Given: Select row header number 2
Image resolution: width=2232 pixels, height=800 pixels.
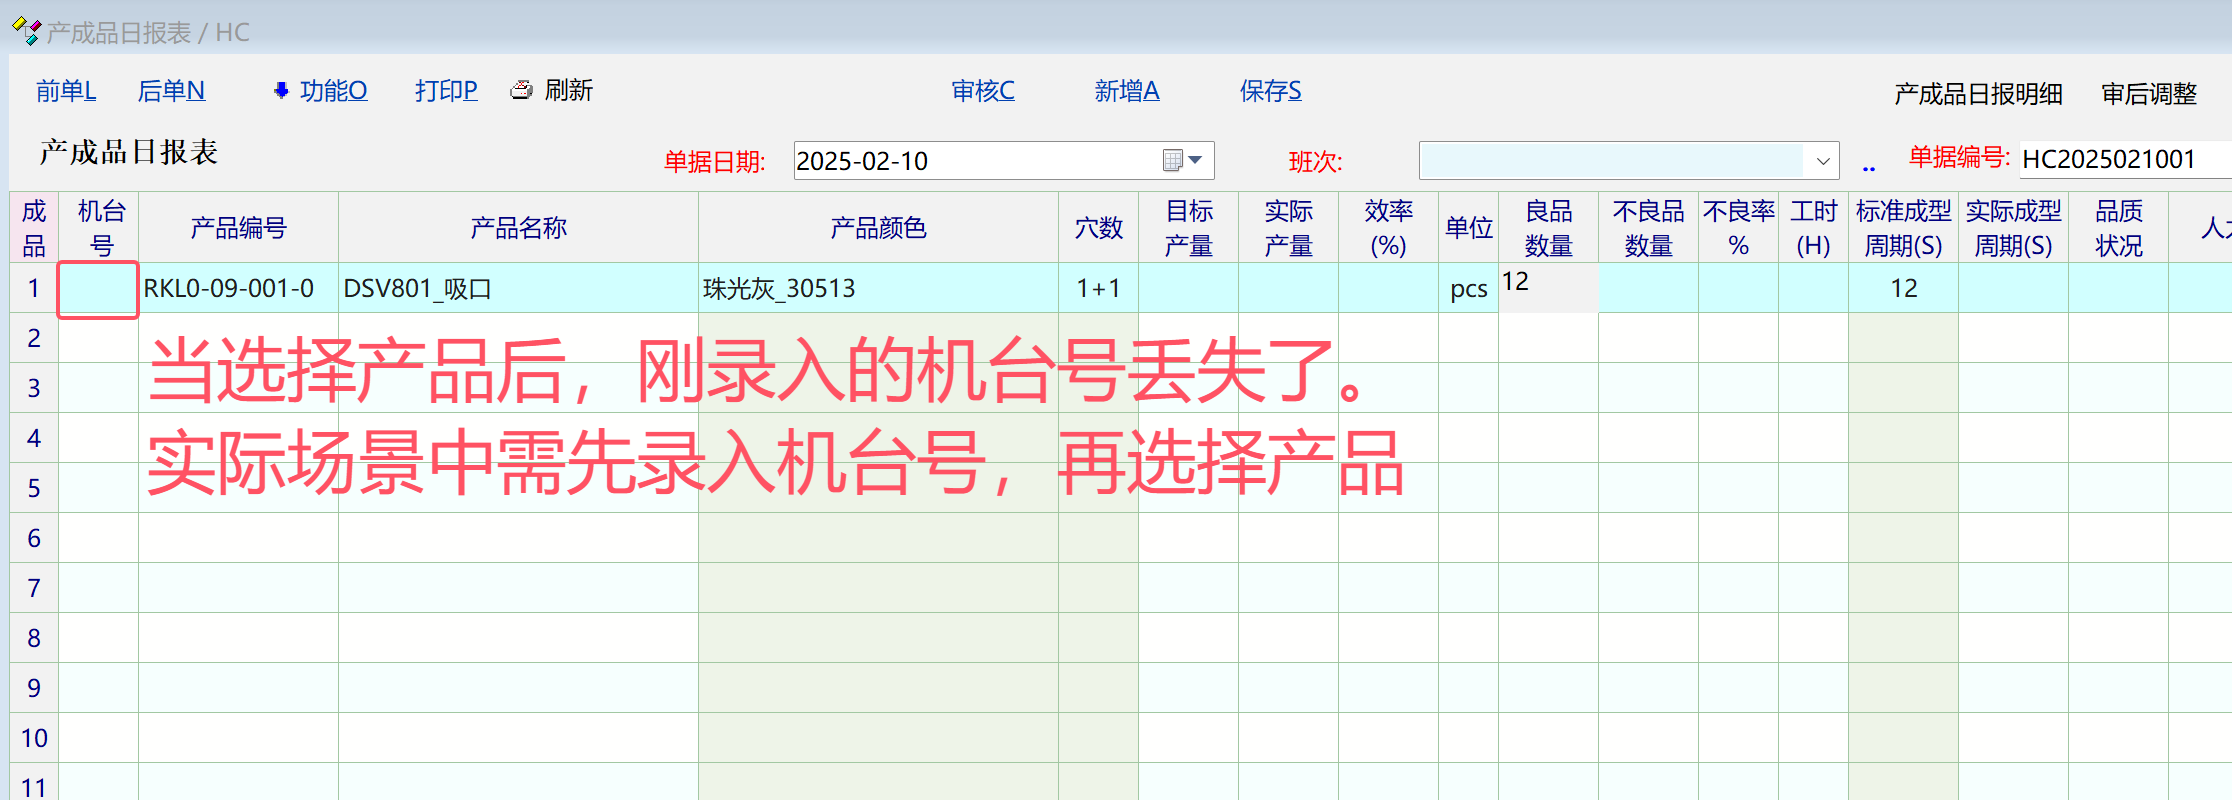Looking at the screenshot, I should (x=34, y=338).
